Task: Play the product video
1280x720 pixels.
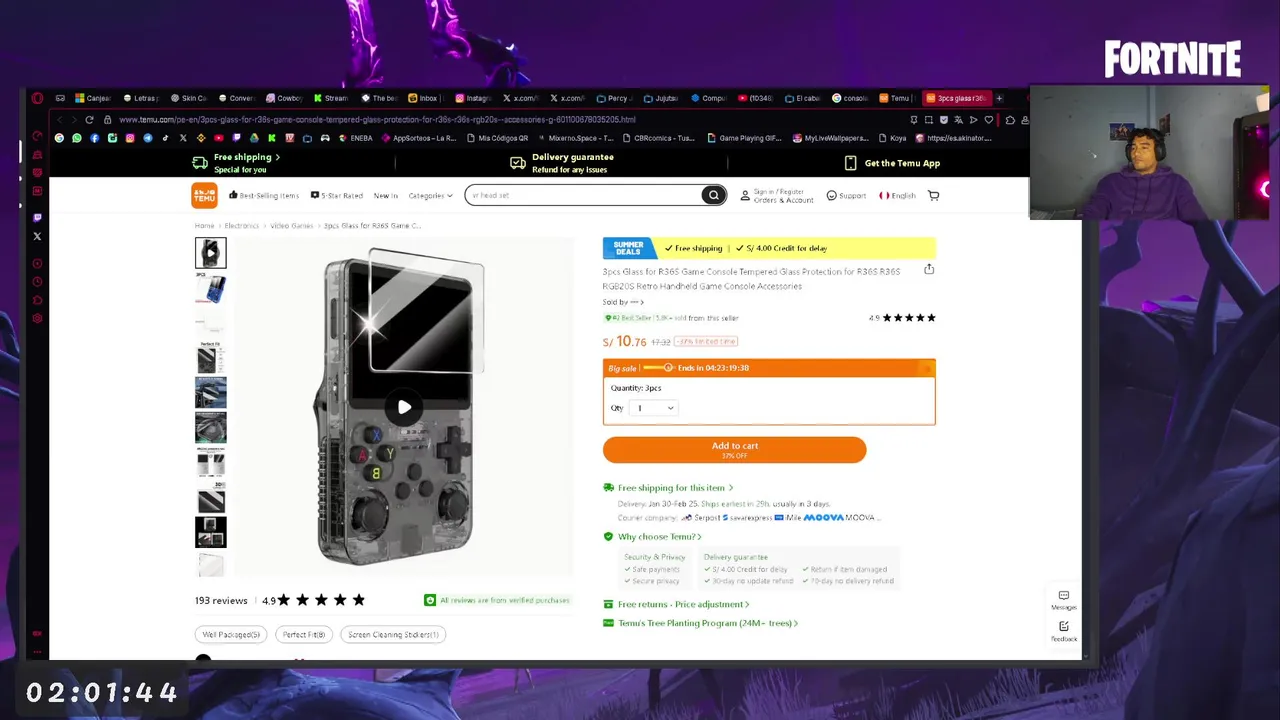Action: (x=404, y=407)
